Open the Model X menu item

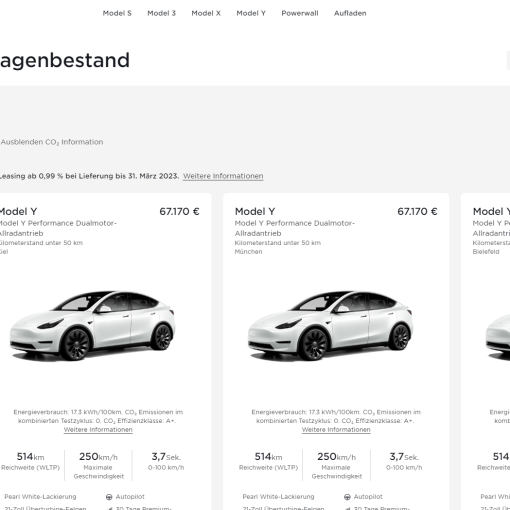point(206,13)
